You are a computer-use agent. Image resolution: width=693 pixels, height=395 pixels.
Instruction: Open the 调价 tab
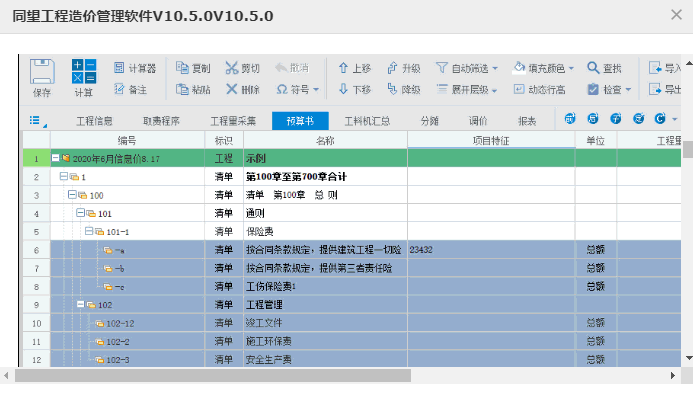point(478,121)
